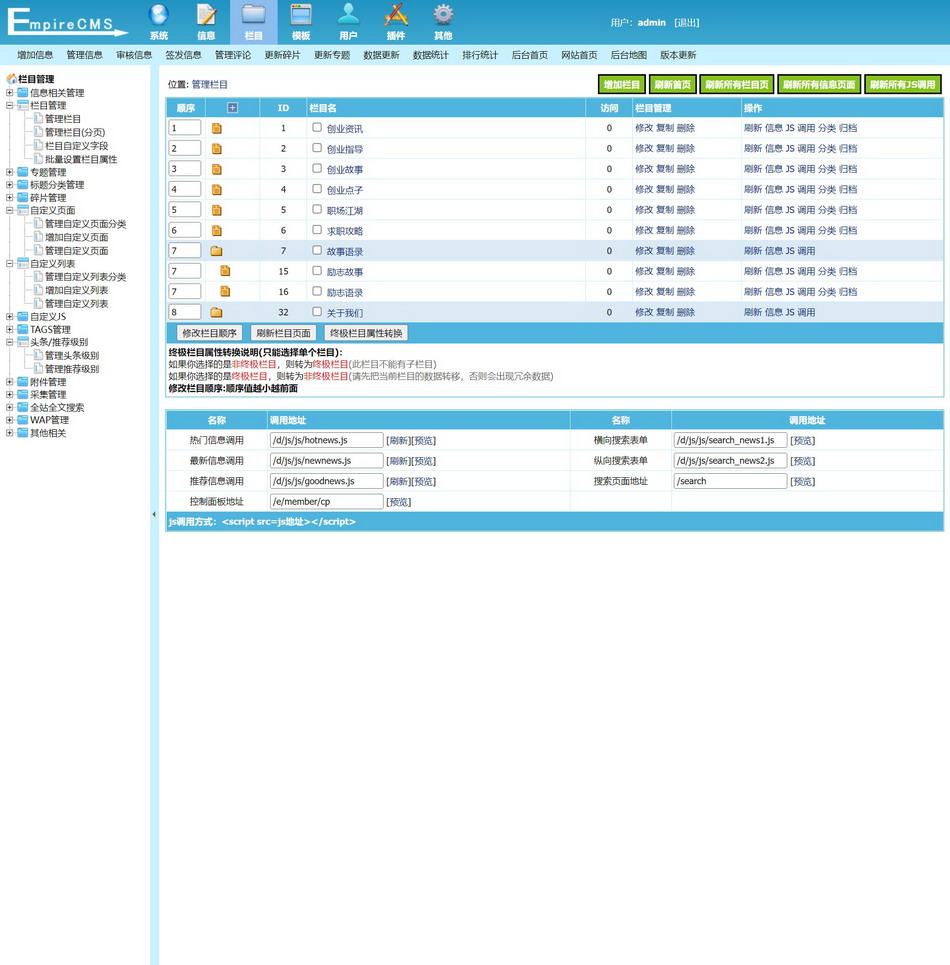This screenshot has width=950, height=965.
Task: Click the page icon for 创业指导 row
Action: tap(217, 149)
